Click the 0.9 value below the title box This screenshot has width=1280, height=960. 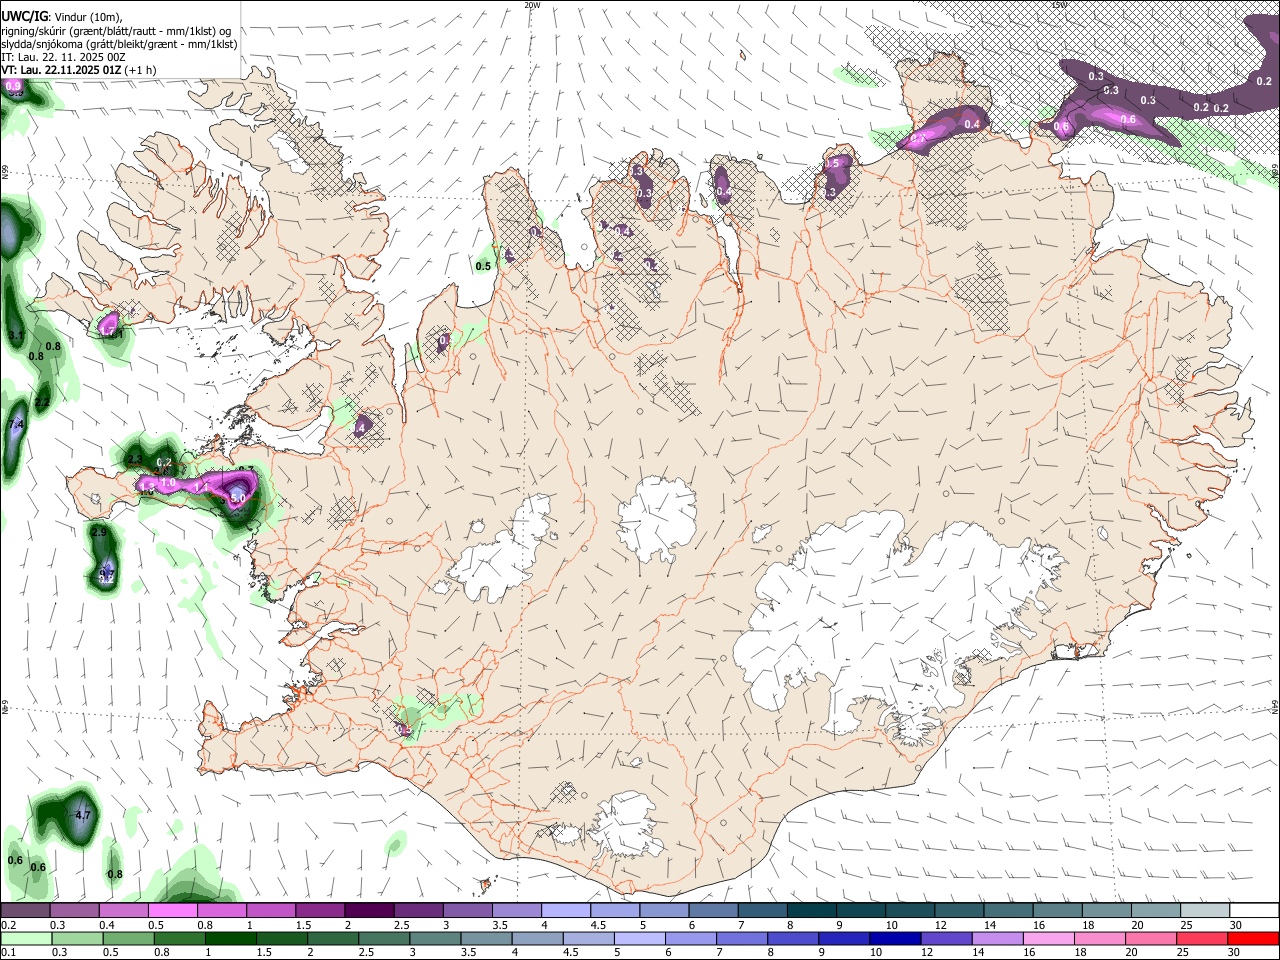point(13,87)
